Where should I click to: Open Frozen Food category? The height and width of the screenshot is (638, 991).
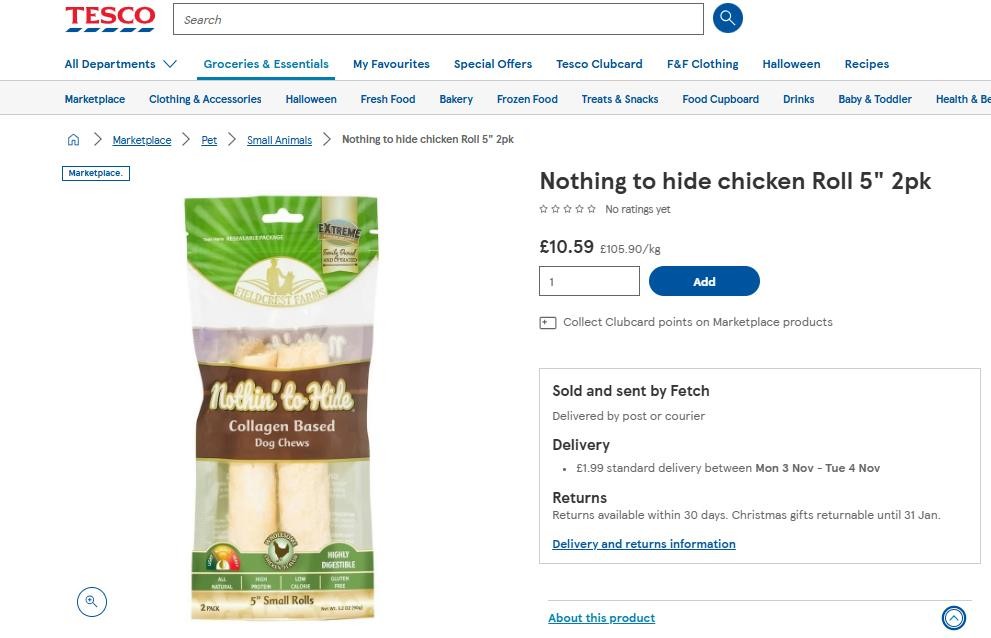(527, 99)
